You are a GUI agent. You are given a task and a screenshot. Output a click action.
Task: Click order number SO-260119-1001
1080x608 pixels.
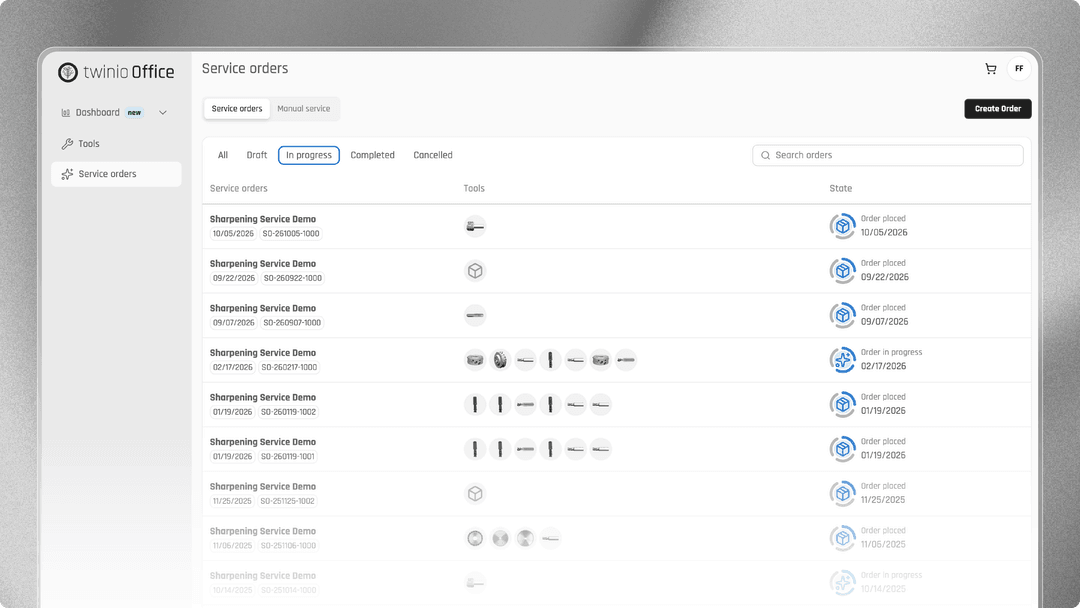pos(287,457)
